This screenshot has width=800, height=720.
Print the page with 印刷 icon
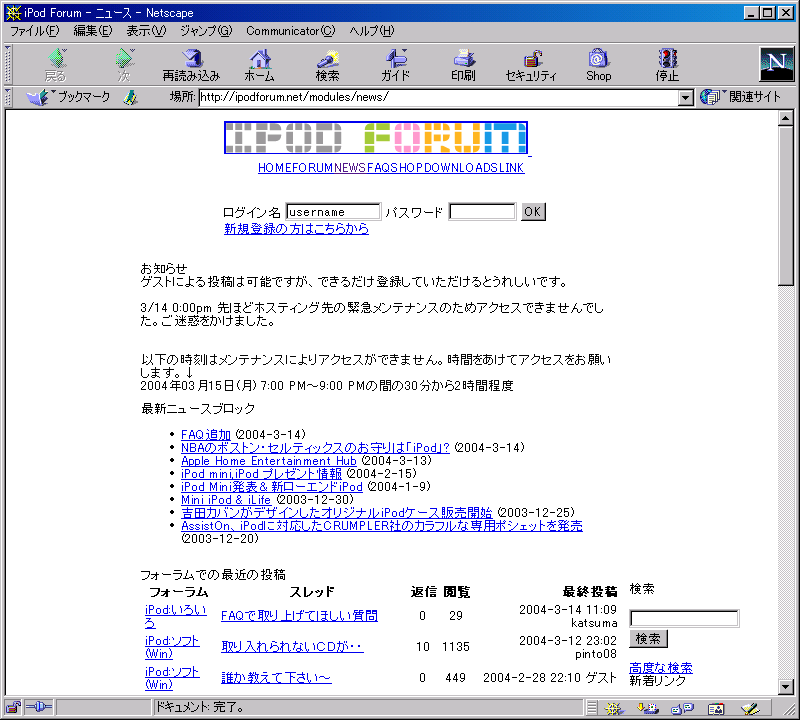(x=463, y=65)
